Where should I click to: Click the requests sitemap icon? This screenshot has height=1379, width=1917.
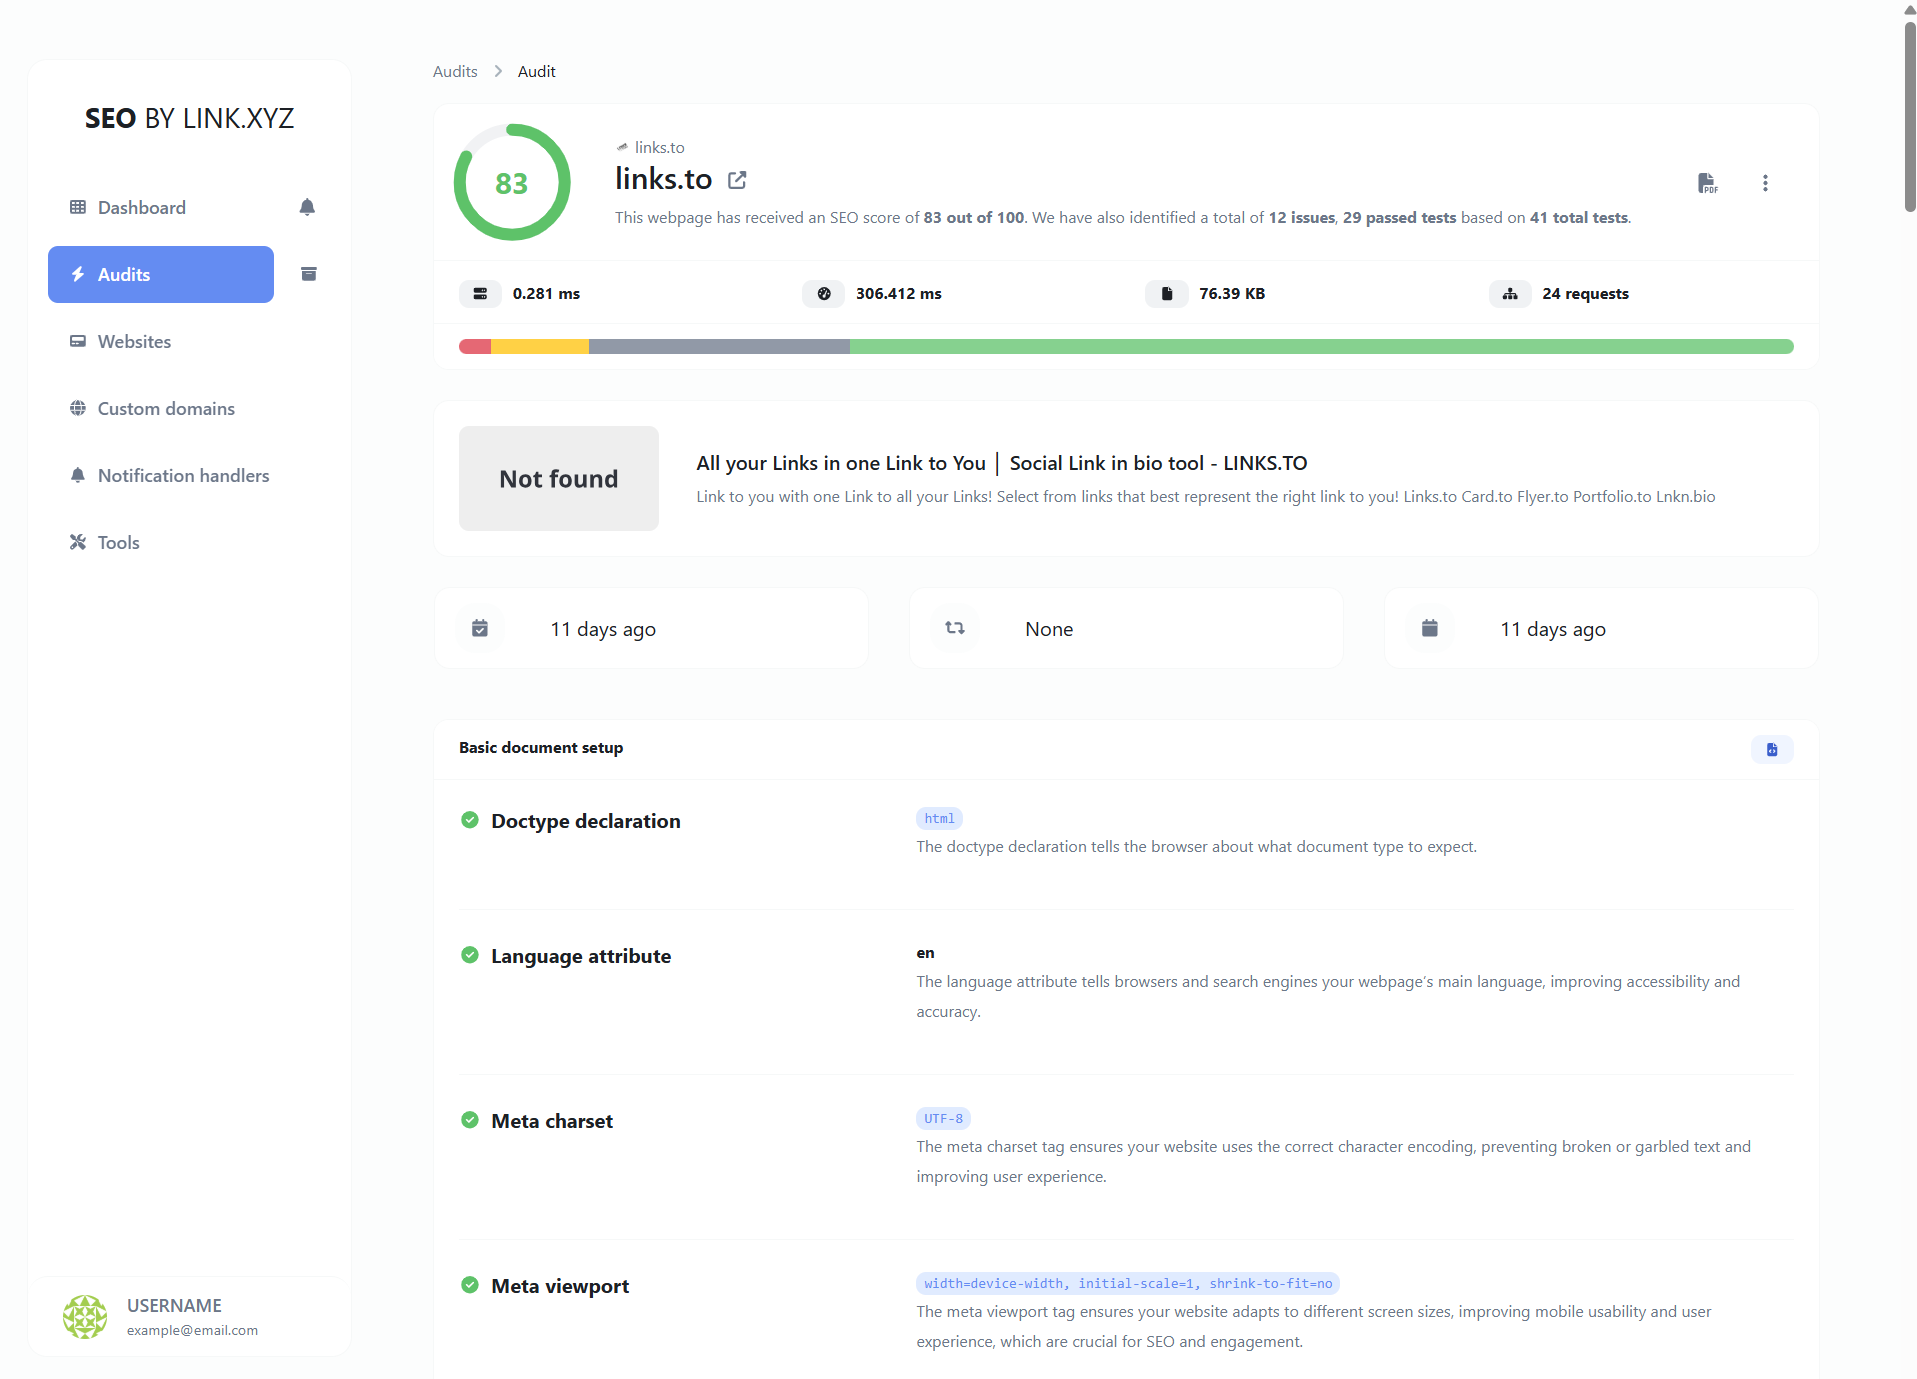click(1510, 293)
